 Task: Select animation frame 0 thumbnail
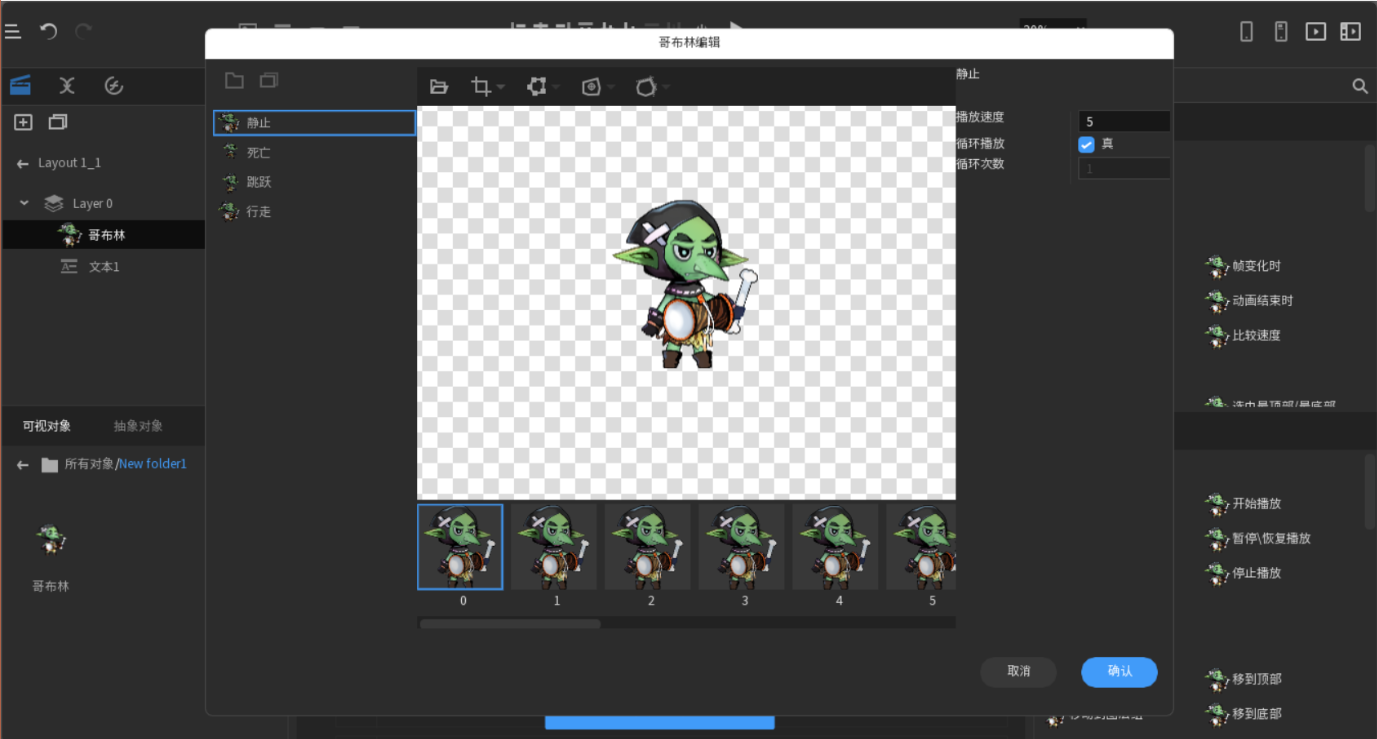point(460,546)
